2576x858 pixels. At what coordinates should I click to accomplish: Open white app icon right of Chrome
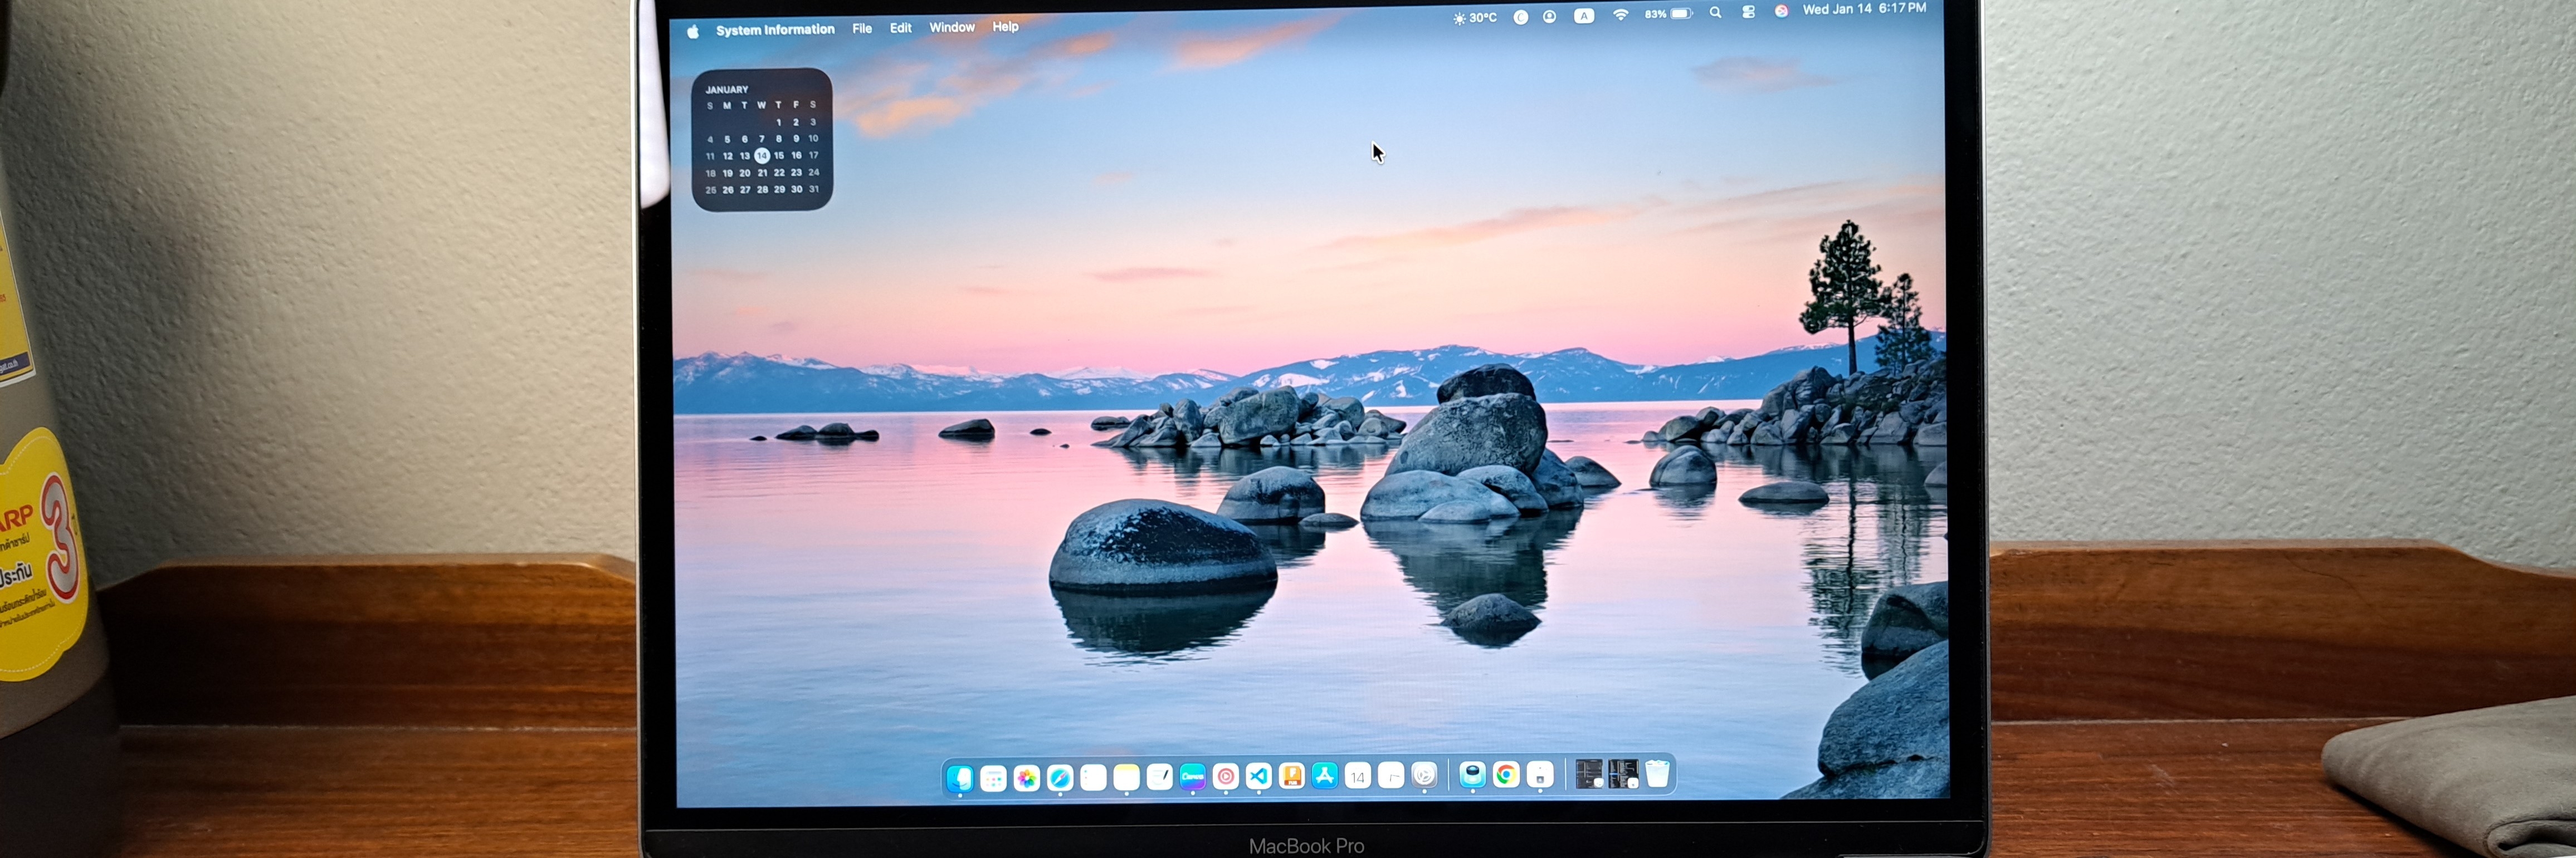click(x=1540, y=776)
